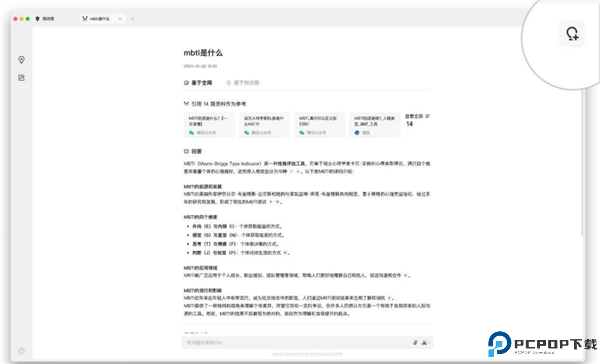Focus the question input field
Screen dimensions: 600x364
point(297,343)
